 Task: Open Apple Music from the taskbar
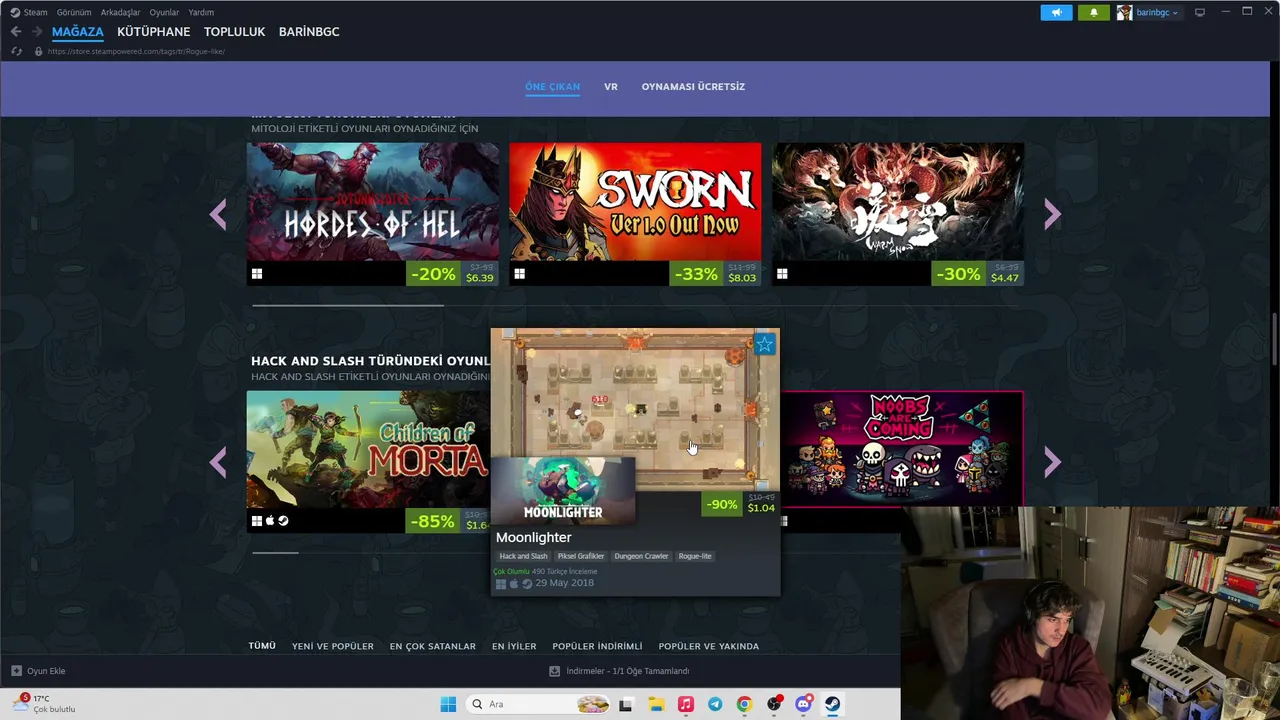pyautogui.click(x=685, y=704)
